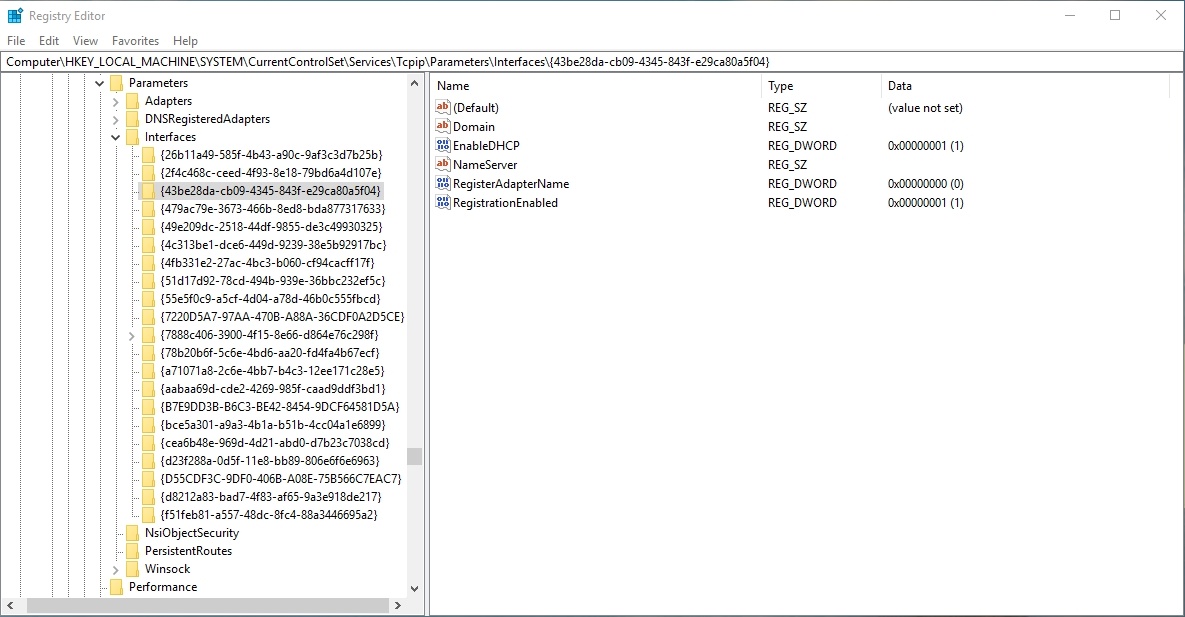Click the Winsock folder icon
1185x617 pixels.
click(132, 569)
